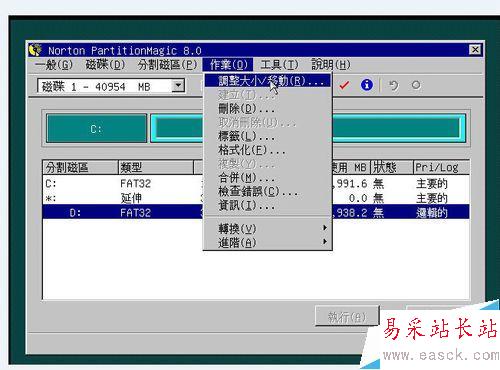Expand the 轉換(V) submenu
500x370 pixels.
tap(268, 229)
